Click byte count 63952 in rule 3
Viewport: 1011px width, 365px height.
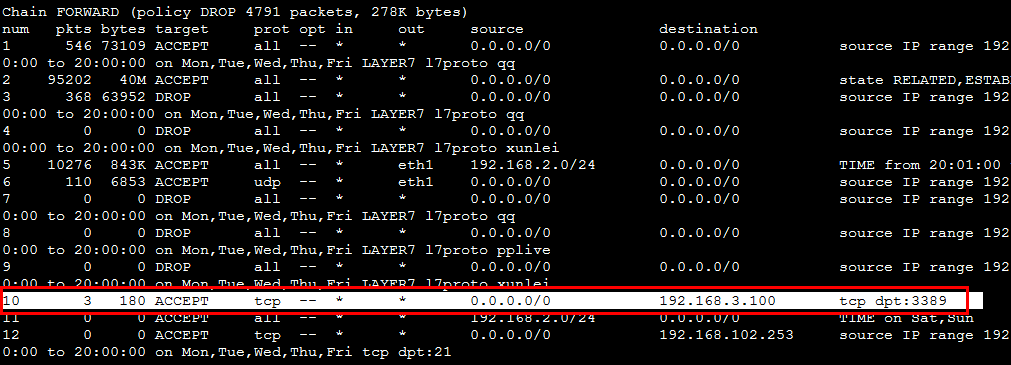tap(123, 97)
